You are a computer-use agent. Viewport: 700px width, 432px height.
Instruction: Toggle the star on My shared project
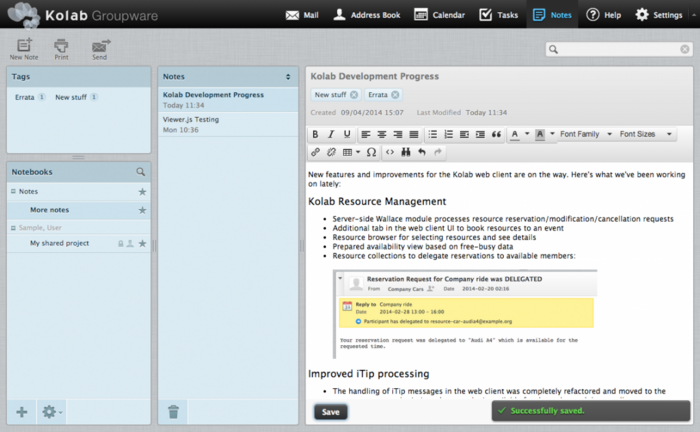coord(142,243)
